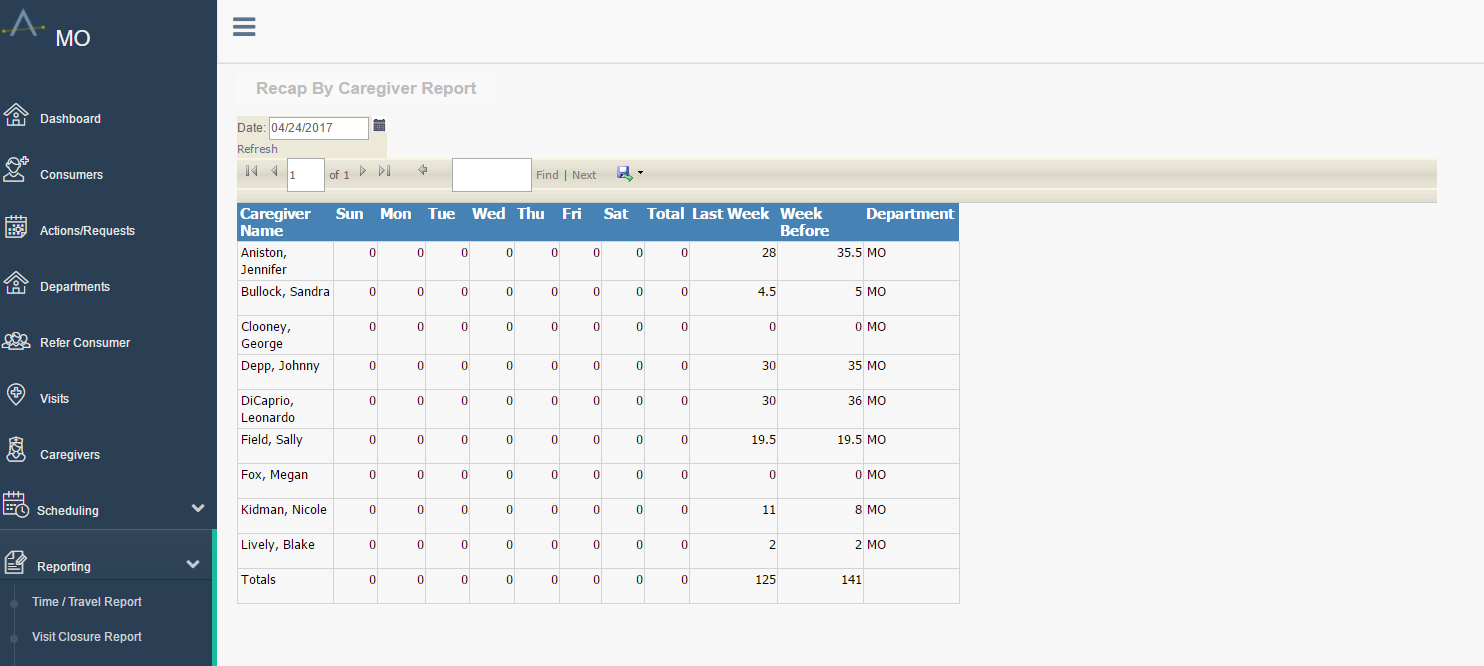Click DiCaprio's Week Before value 36
This screenshot has width=1484, height=666.
[x=855, y=401]
